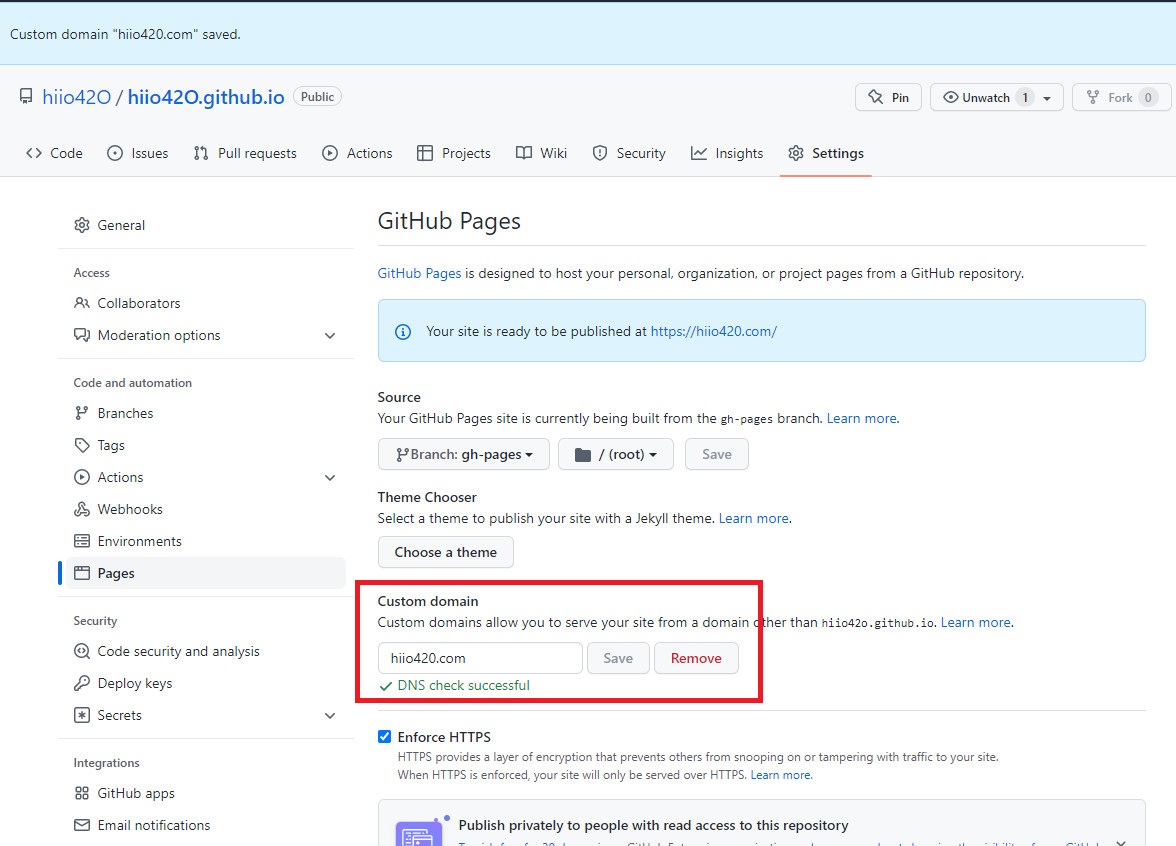
Task: Click the info icon in publish notice
Action: [403, 332]
